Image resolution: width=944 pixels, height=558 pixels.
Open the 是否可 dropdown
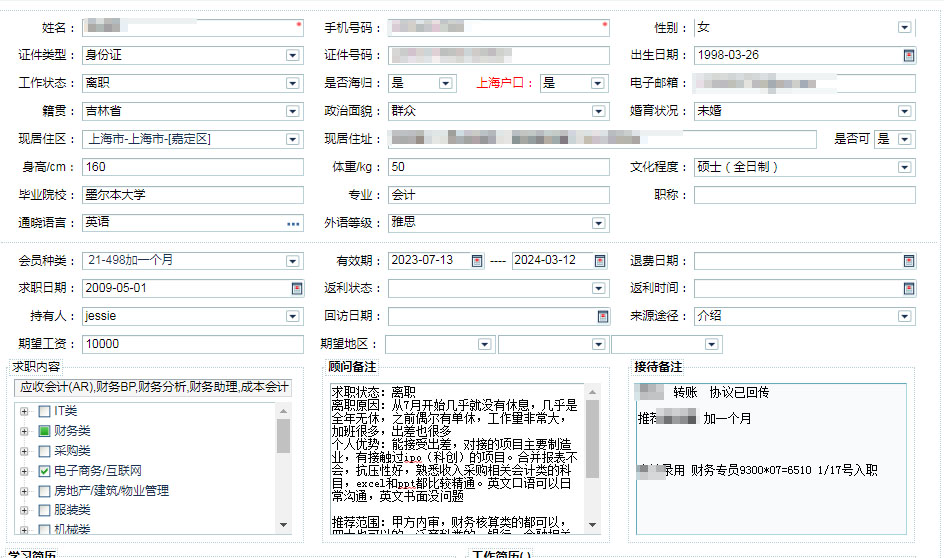(x=904, y=140)
